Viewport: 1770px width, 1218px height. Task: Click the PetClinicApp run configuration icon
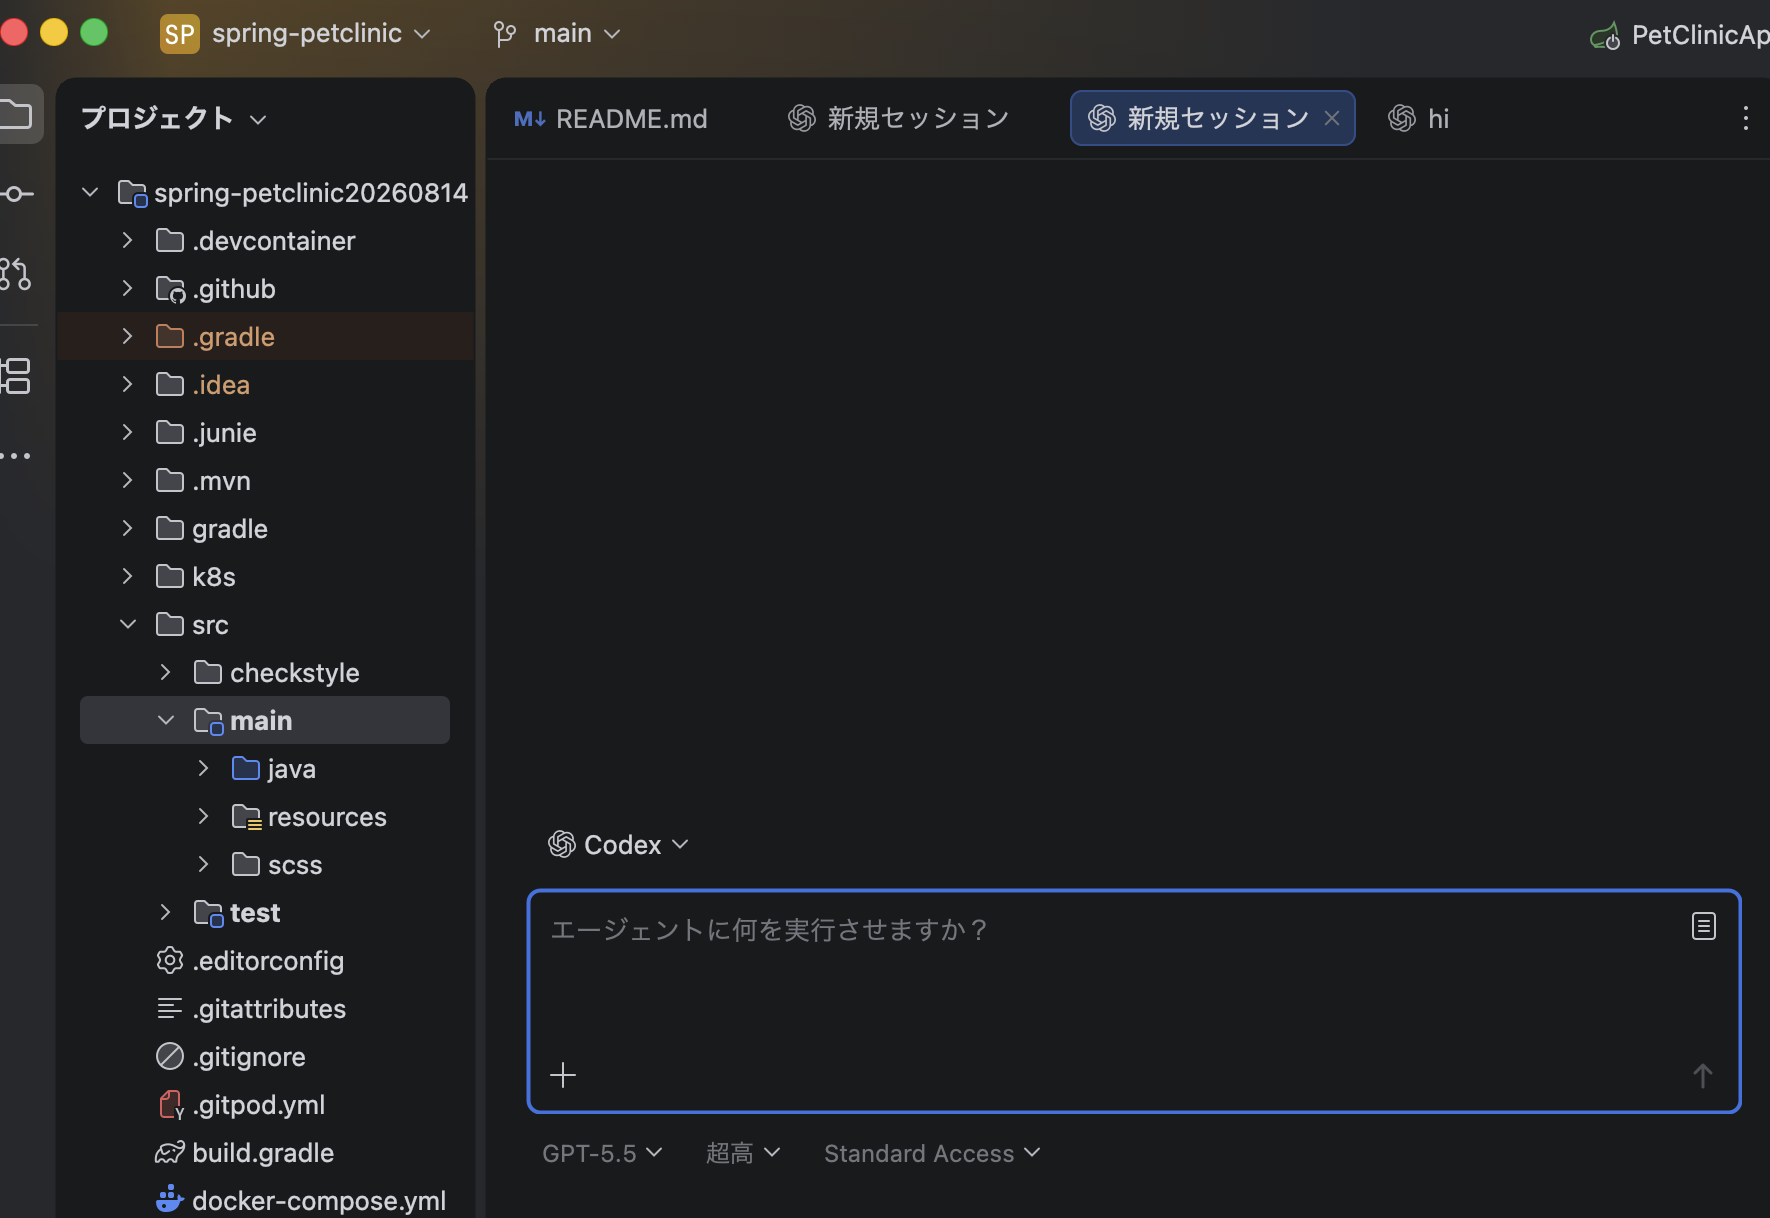pos(1605,37)
